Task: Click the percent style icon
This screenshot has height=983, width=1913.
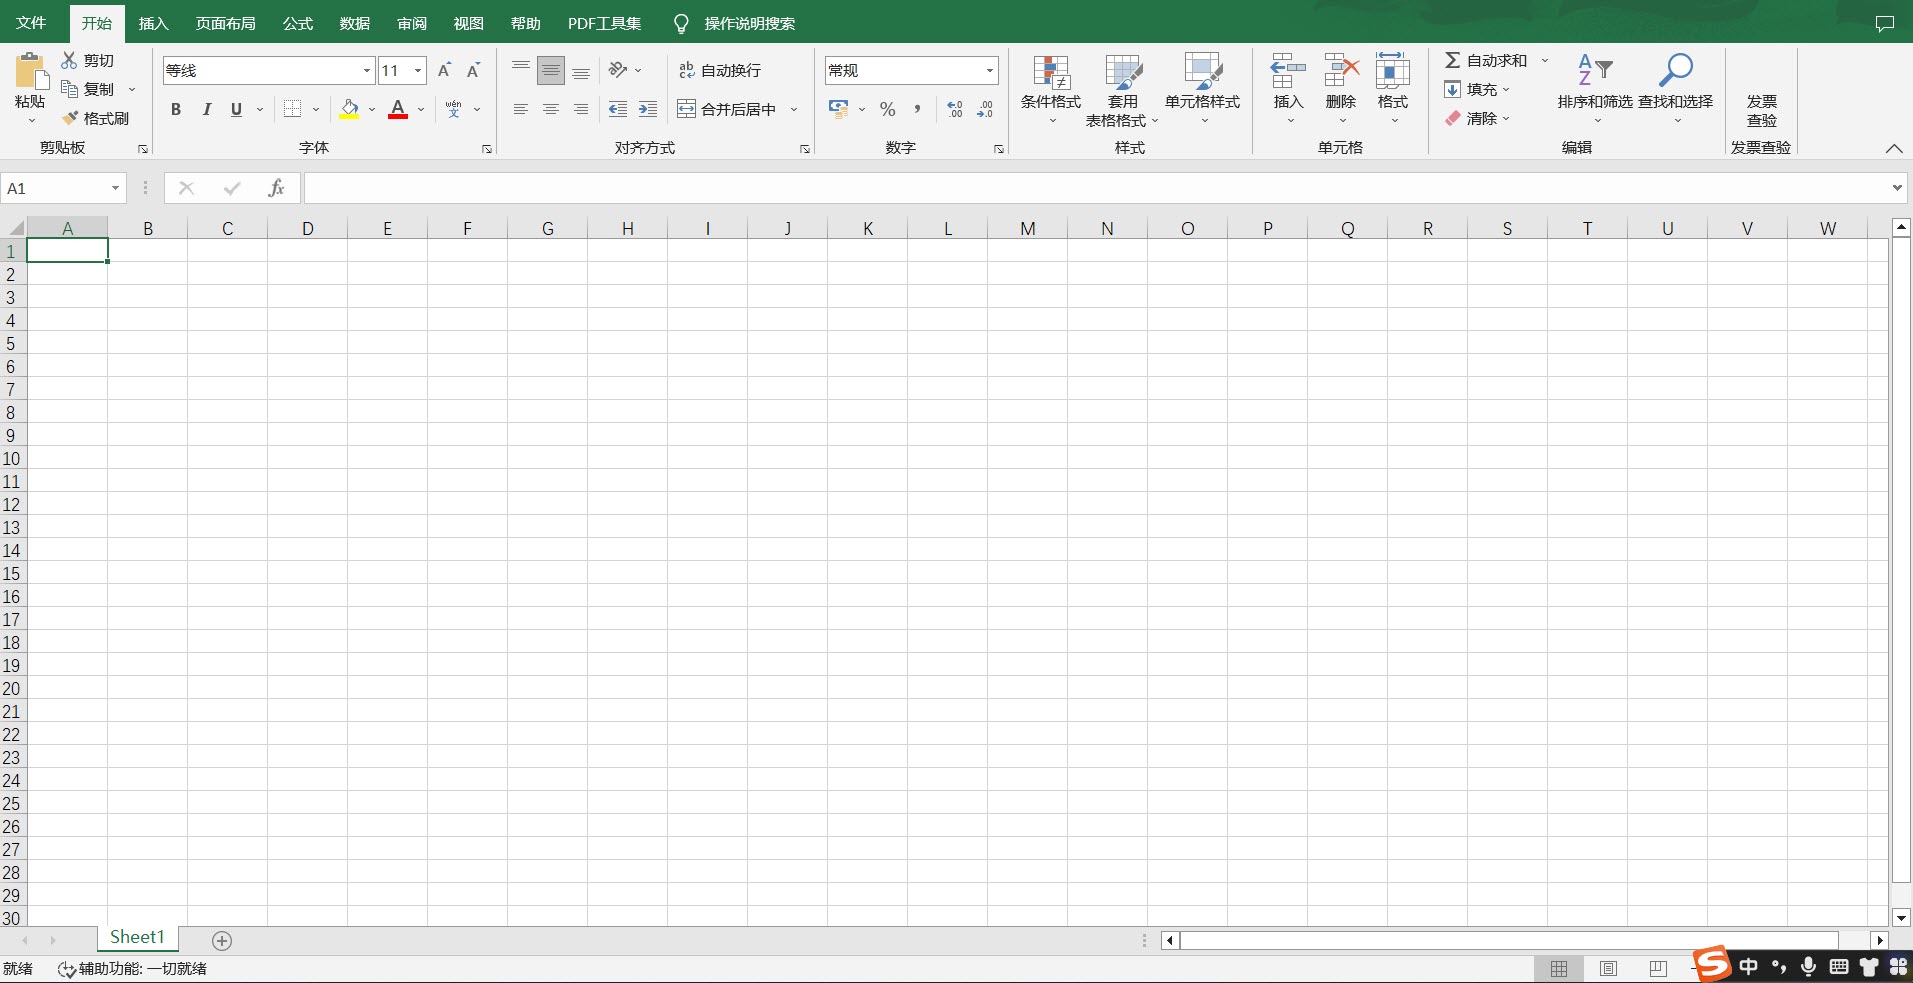Action: coord(887,109)
